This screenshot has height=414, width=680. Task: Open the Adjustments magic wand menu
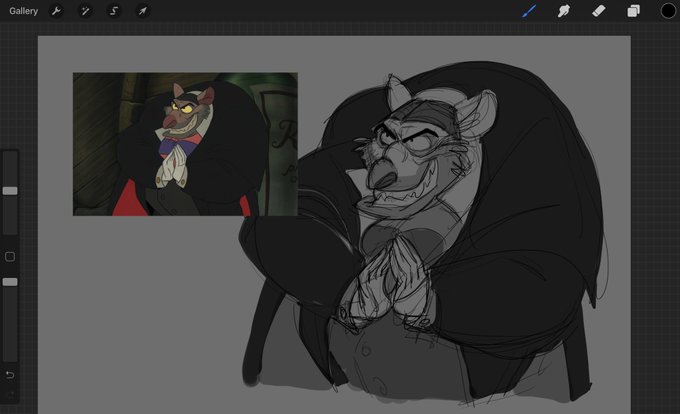click(85, 11)
